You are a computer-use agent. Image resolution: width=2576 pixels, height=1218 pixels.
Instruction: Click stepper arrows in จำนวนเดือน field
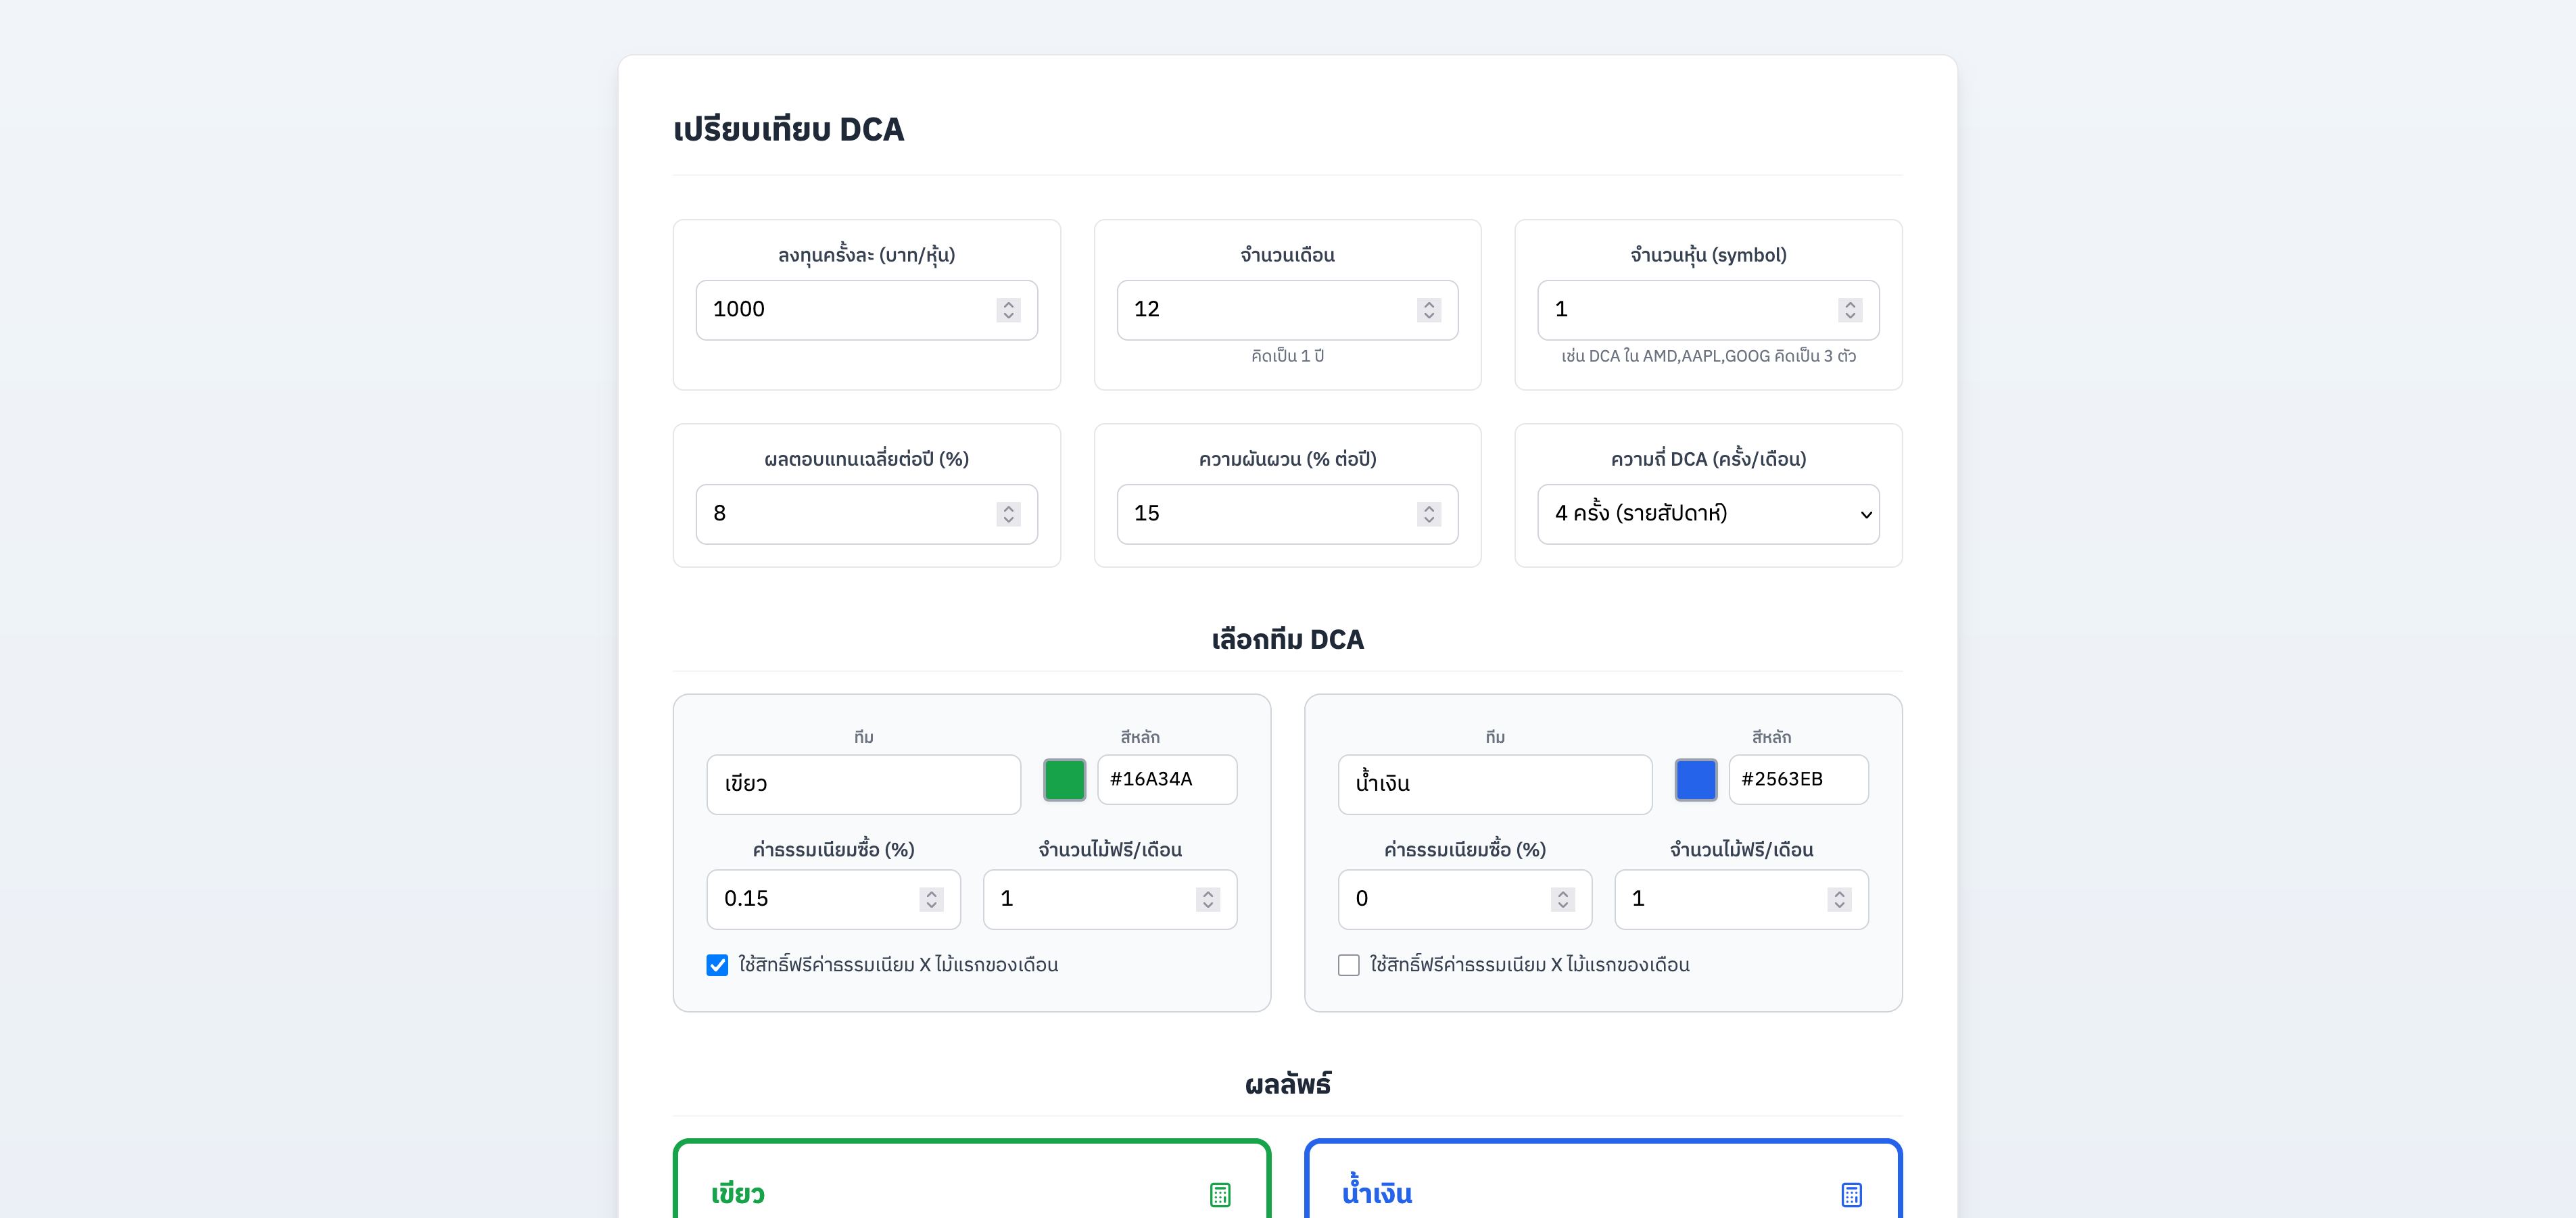click(1429, 310)
